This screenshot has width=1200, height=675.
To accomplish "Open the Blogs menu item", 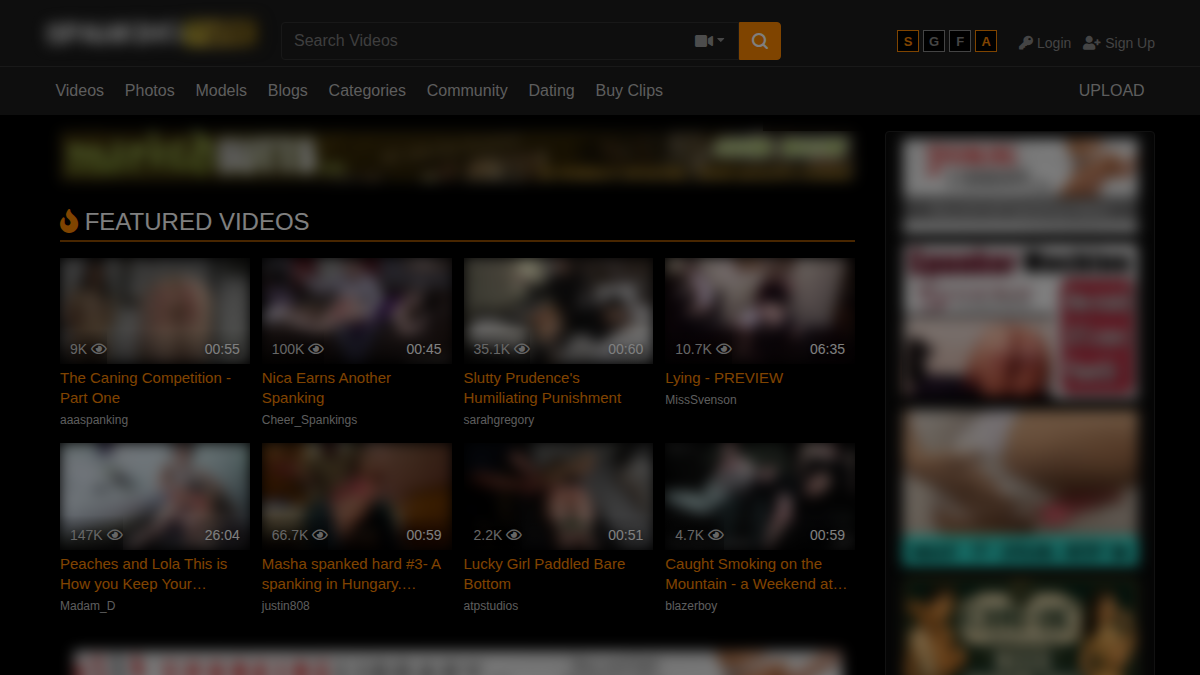I will click(288, 90).
